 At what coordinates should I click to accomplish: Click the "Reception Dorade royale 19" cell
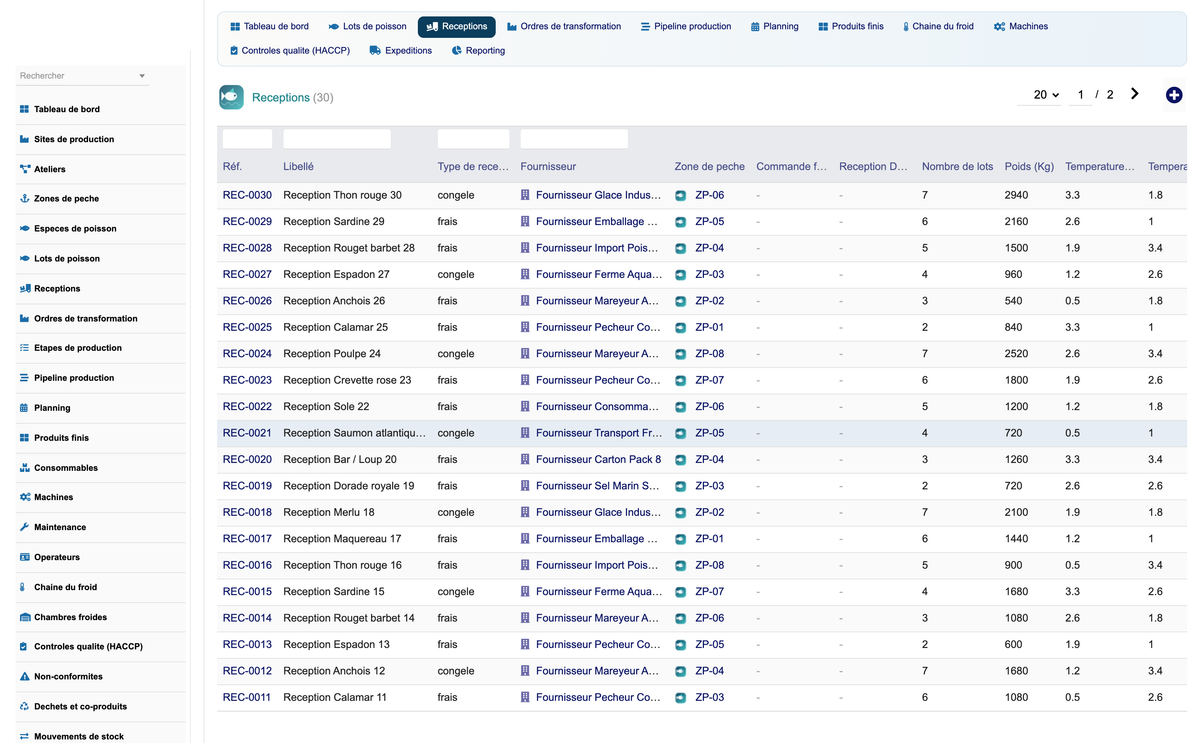tap(348, 486)
